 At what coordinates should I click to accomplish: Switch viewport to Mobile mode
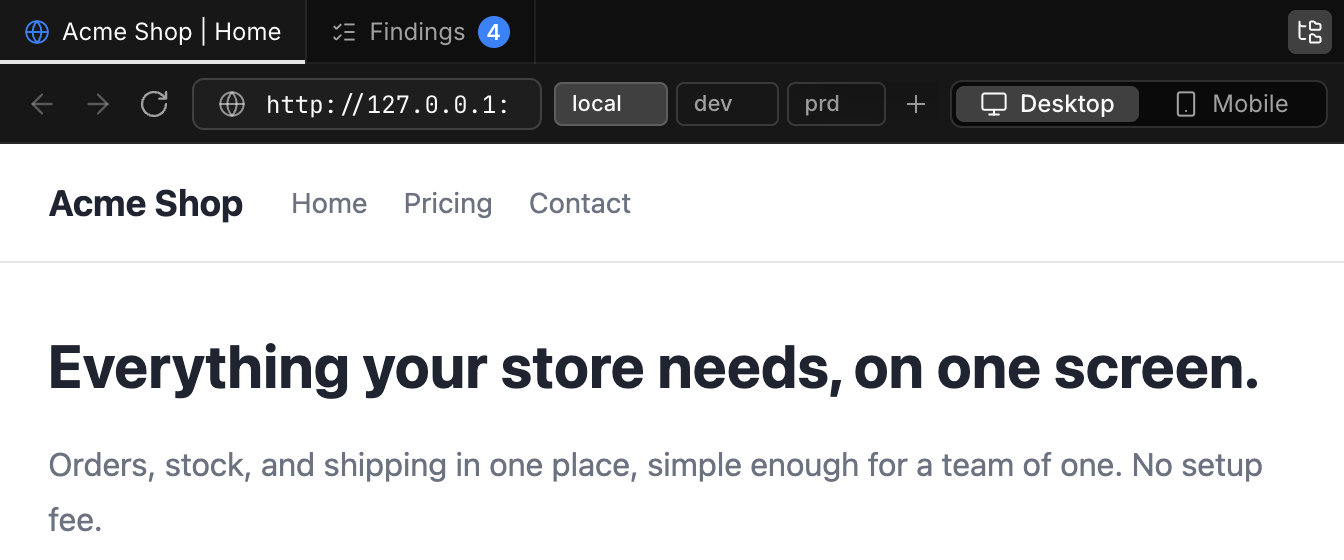tap(1232, 104)
